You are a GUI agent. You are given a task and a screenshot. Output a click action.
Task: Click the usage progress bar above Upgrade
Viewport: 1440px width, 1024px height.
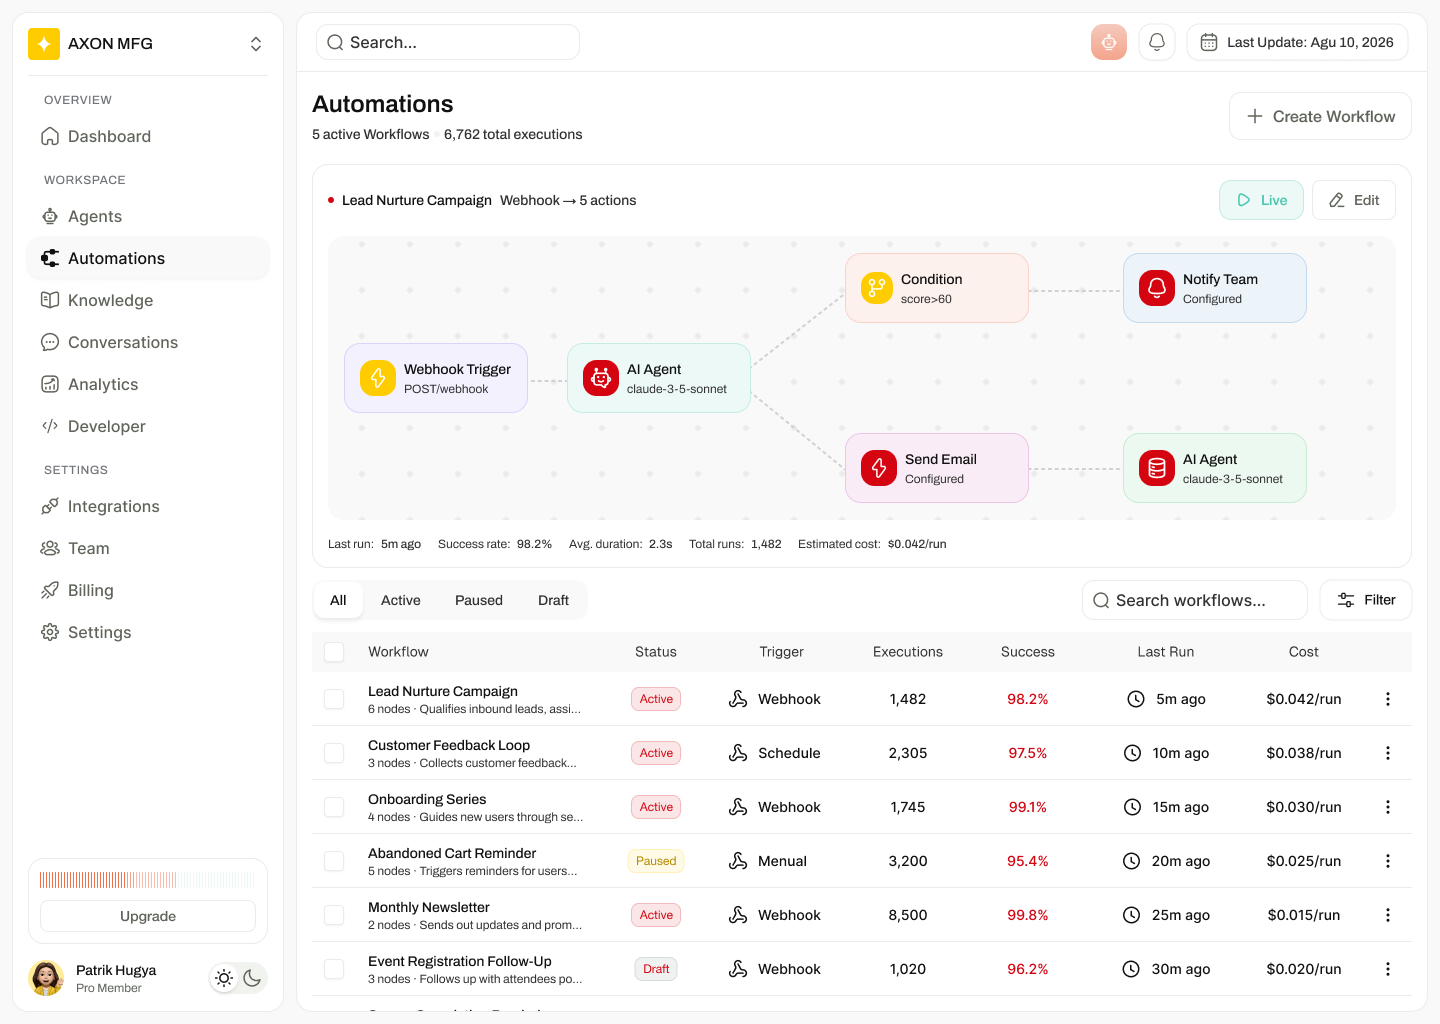tap(148, 880)
